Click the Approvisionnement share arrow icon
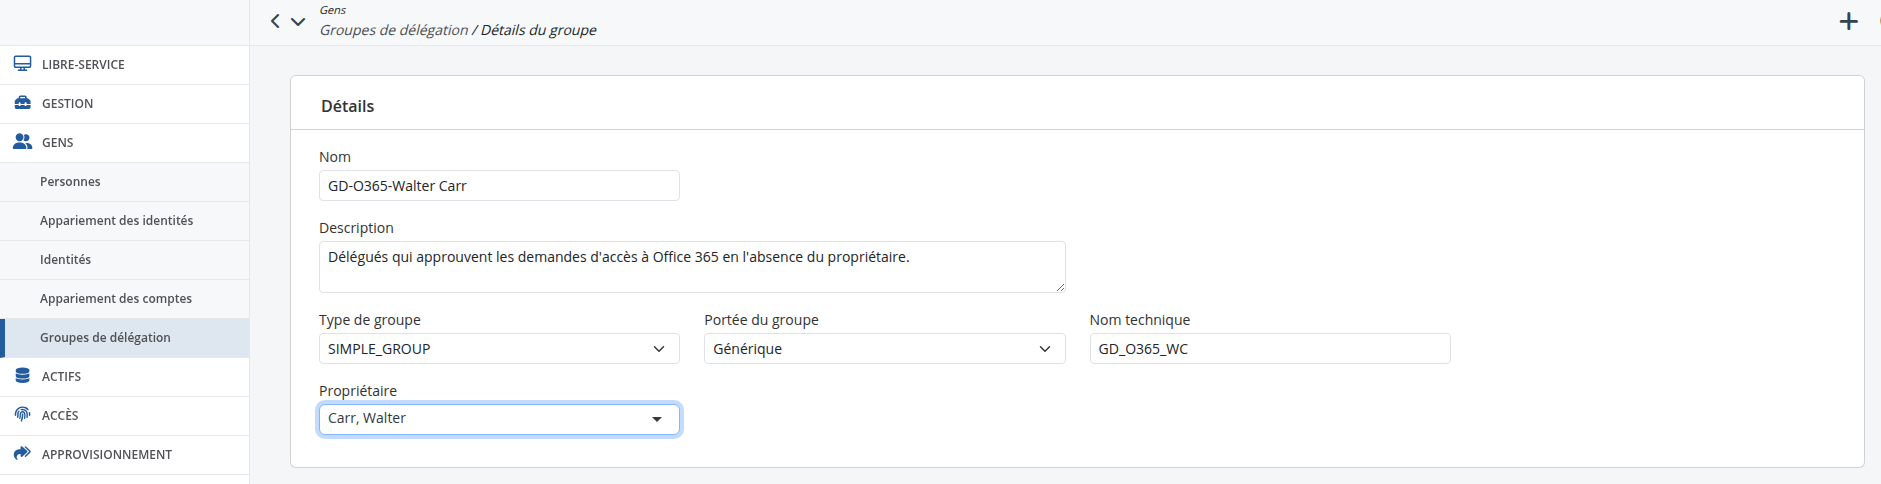This screenshot has height=484, width=1881. click(x=22, y=454)
